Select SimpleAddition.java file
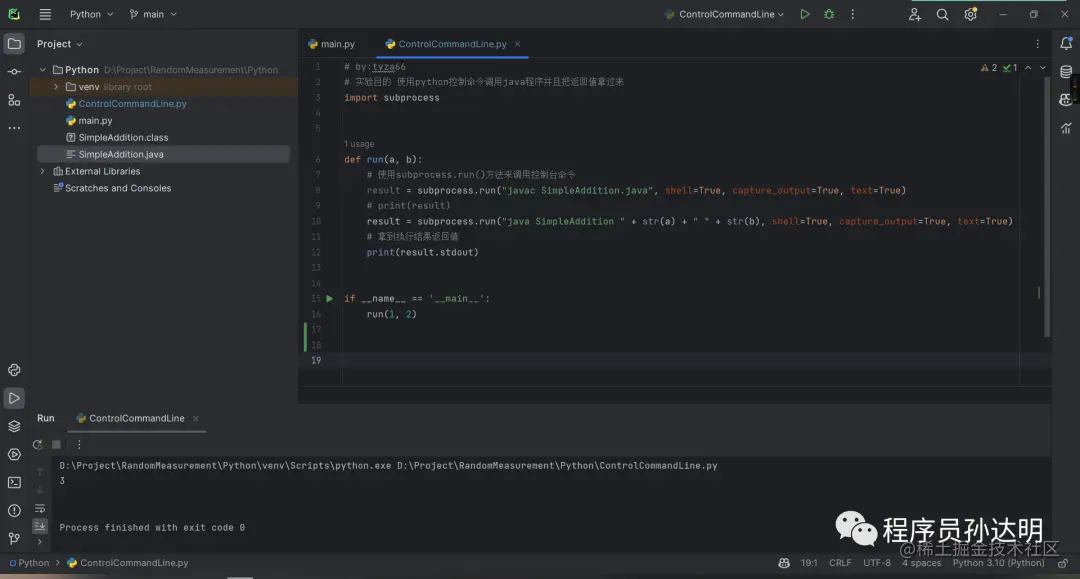This screenshot has height=579, width=1080. (121, 154)
